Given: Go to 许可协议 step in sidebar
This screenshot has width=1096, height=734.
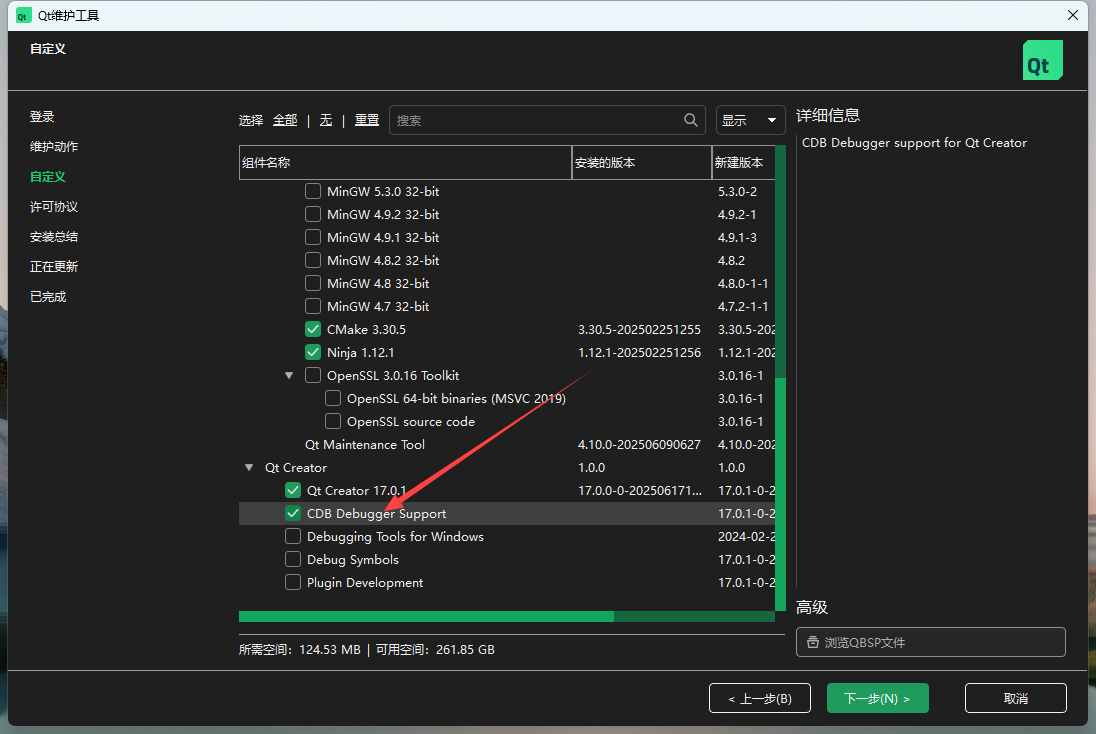Looking at the screenshot, I should [54, 207].
